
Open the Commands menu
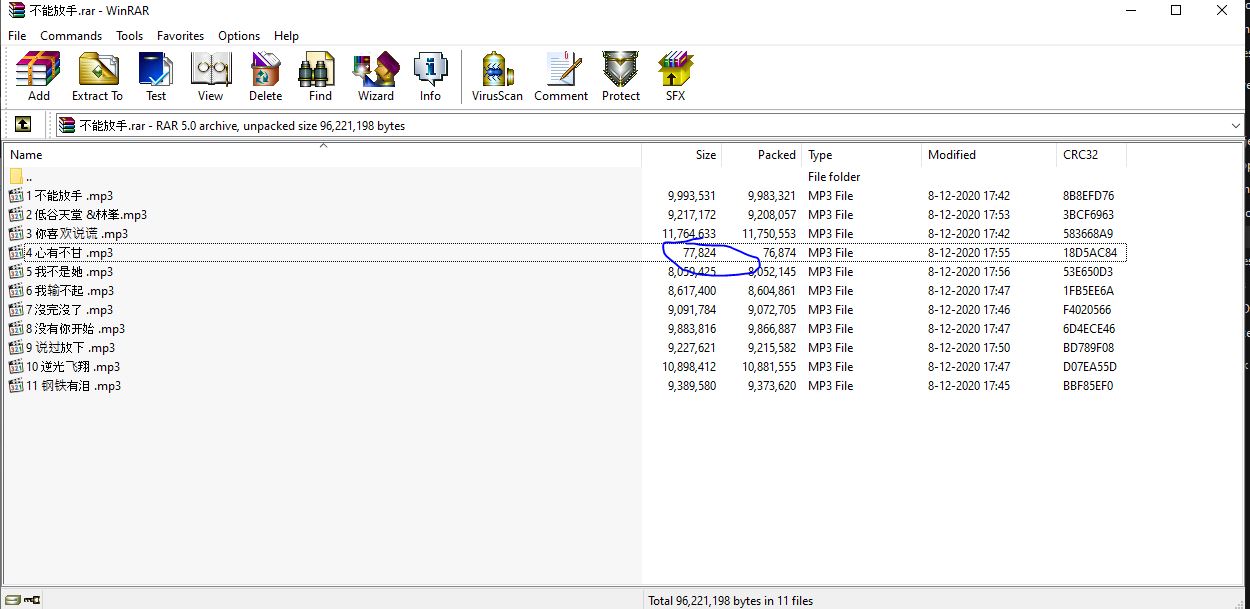(x=71, y=35)
